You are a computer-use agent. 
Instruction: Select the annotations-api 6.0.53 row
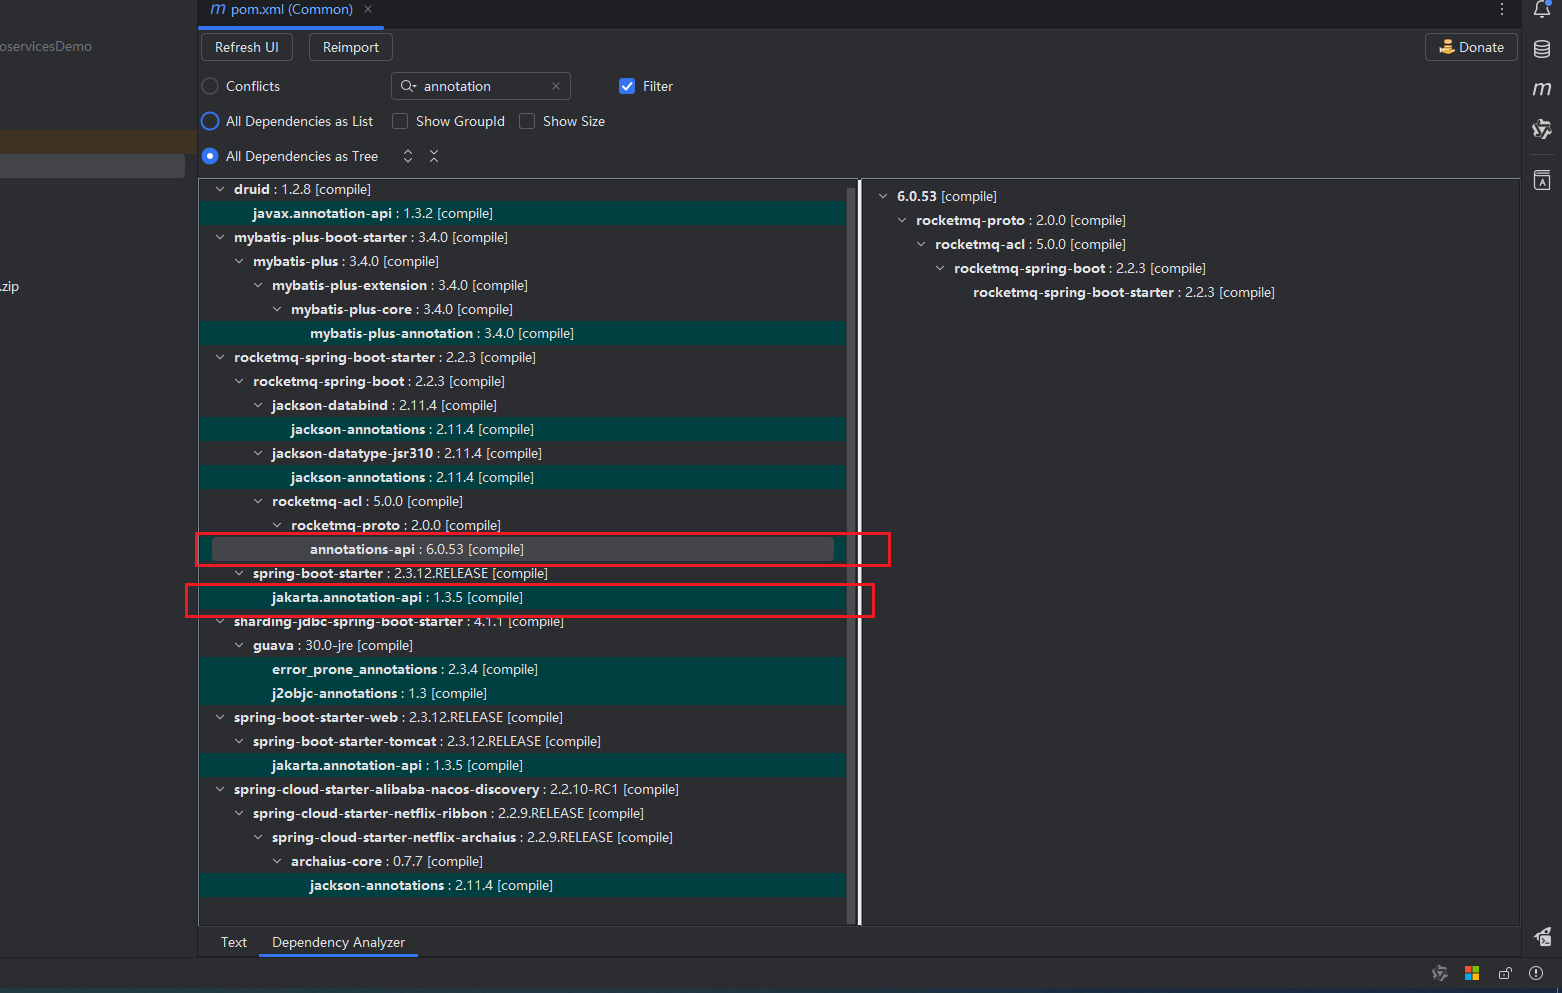point(523,549)
